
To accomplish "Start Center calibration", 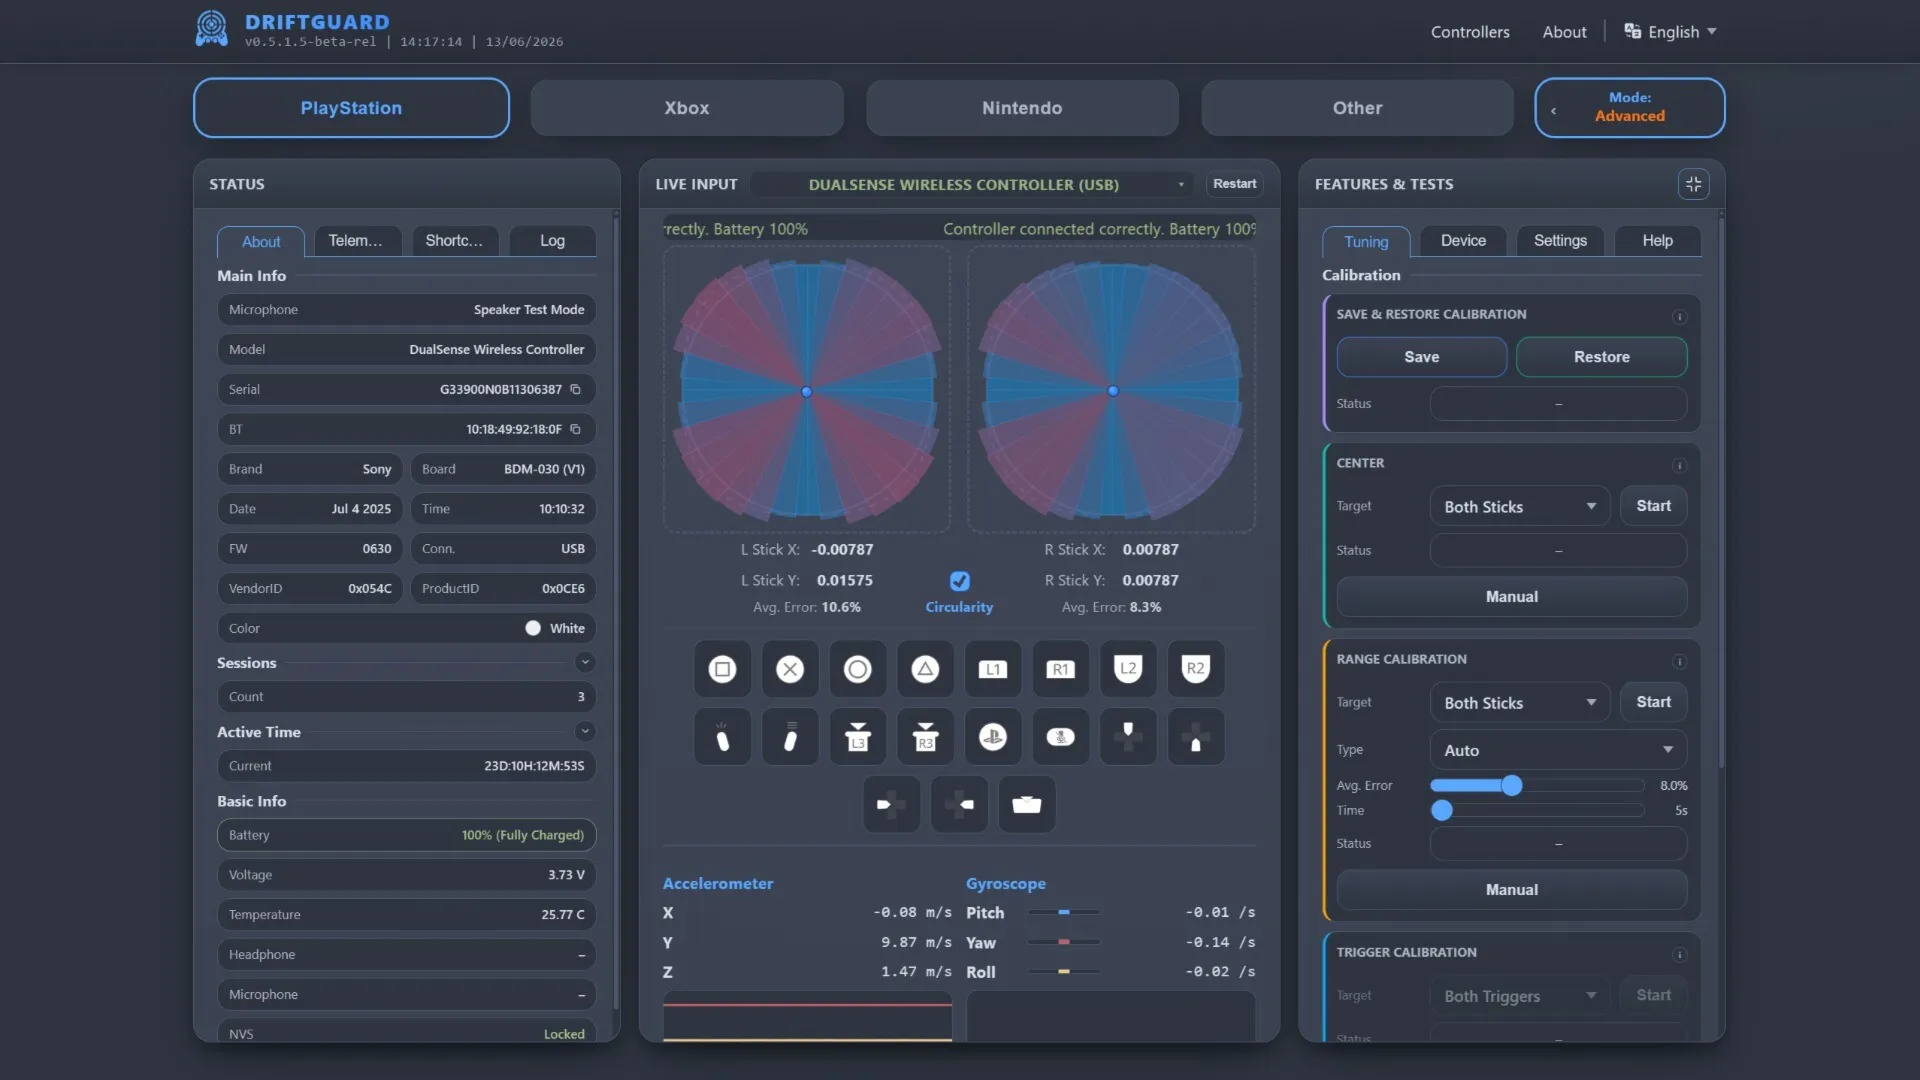I will pos(1653,506).
